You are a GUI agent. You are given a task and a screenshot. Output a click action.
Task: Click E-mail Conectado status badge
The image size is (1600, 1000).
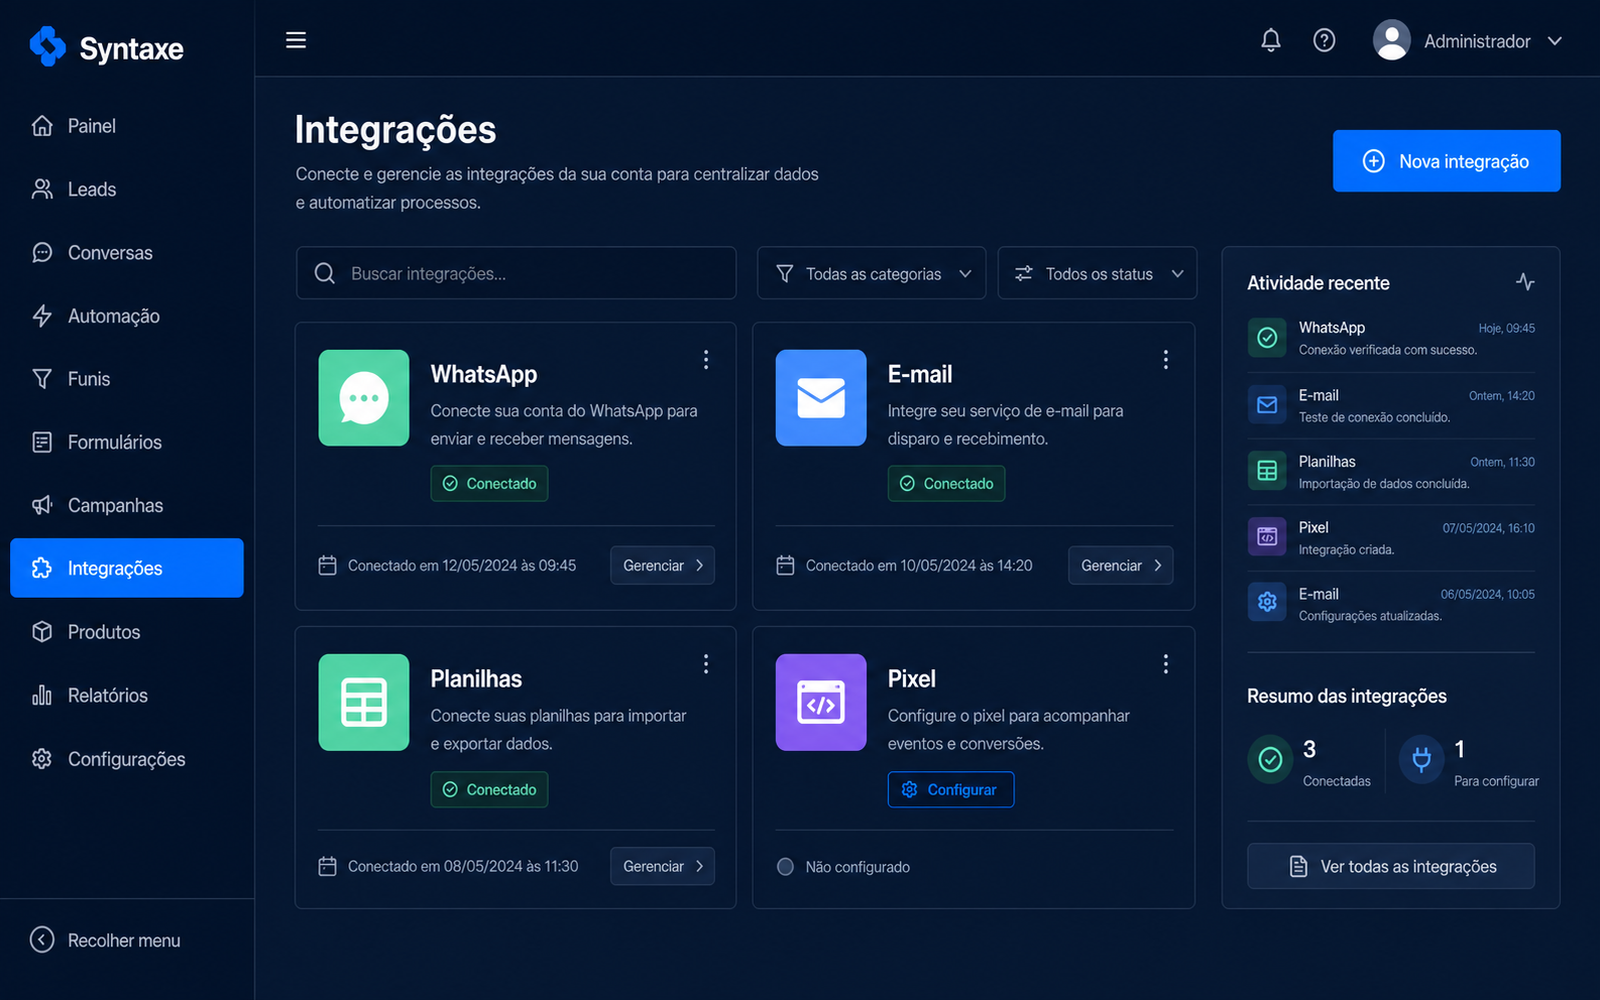[x=946, y=483]
